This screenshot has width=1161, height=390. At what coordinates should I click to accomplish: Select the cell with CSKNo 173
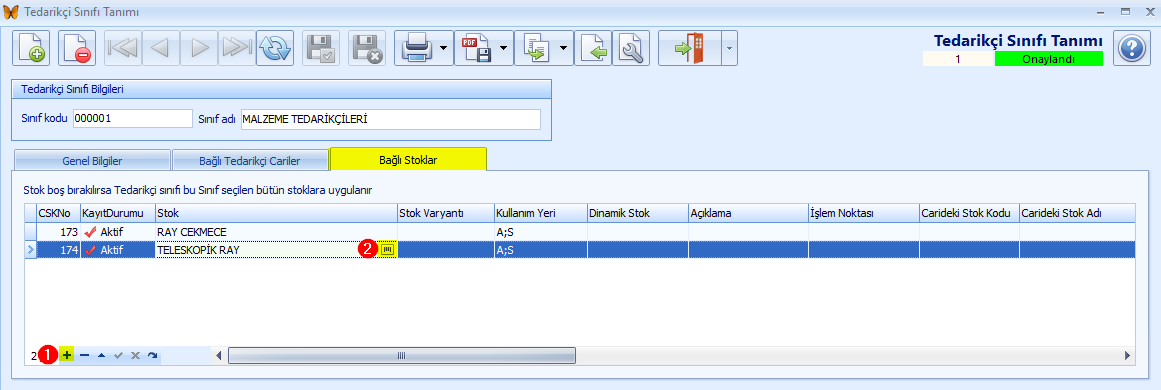pyautogui.click(x=58, y=232)
